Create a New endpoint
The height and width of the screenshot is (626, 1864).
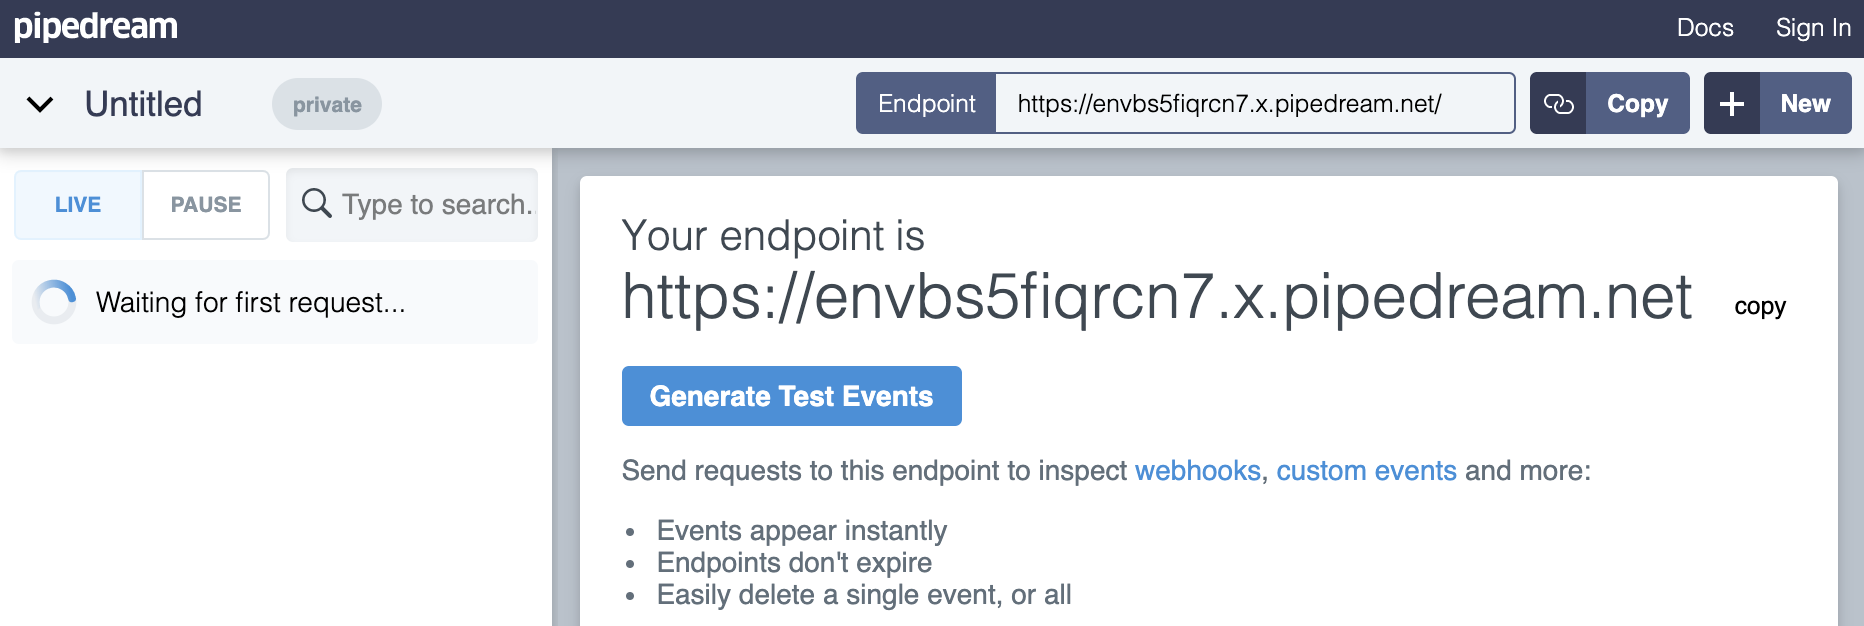coord(1805,104)
